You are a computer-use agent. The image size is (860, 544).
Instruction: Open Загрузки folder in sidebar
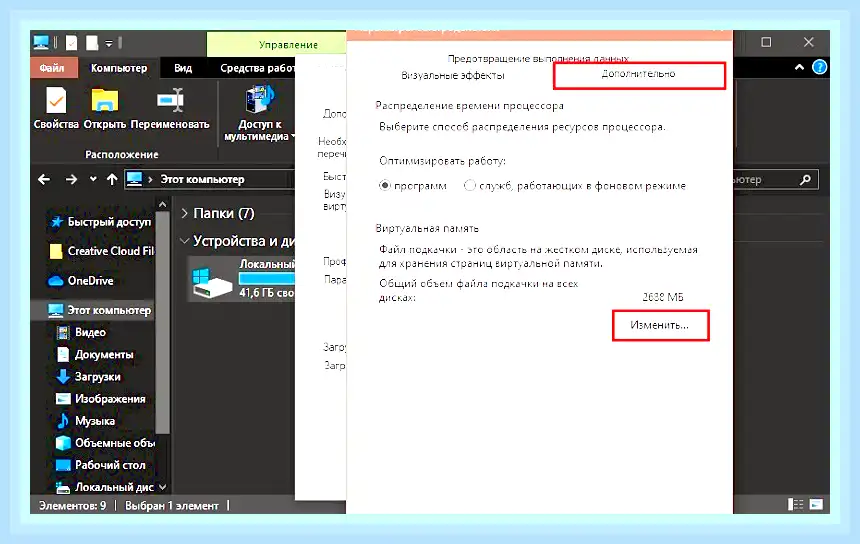click(88, 377)
